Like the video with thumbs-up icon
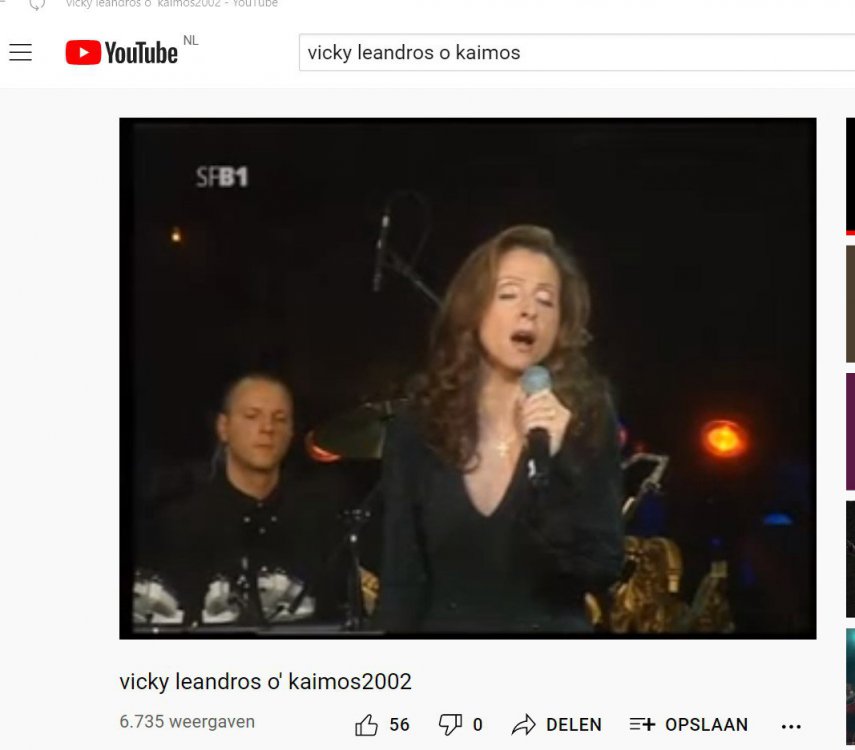Screen dimensions: 855x750 pos(366,725)
